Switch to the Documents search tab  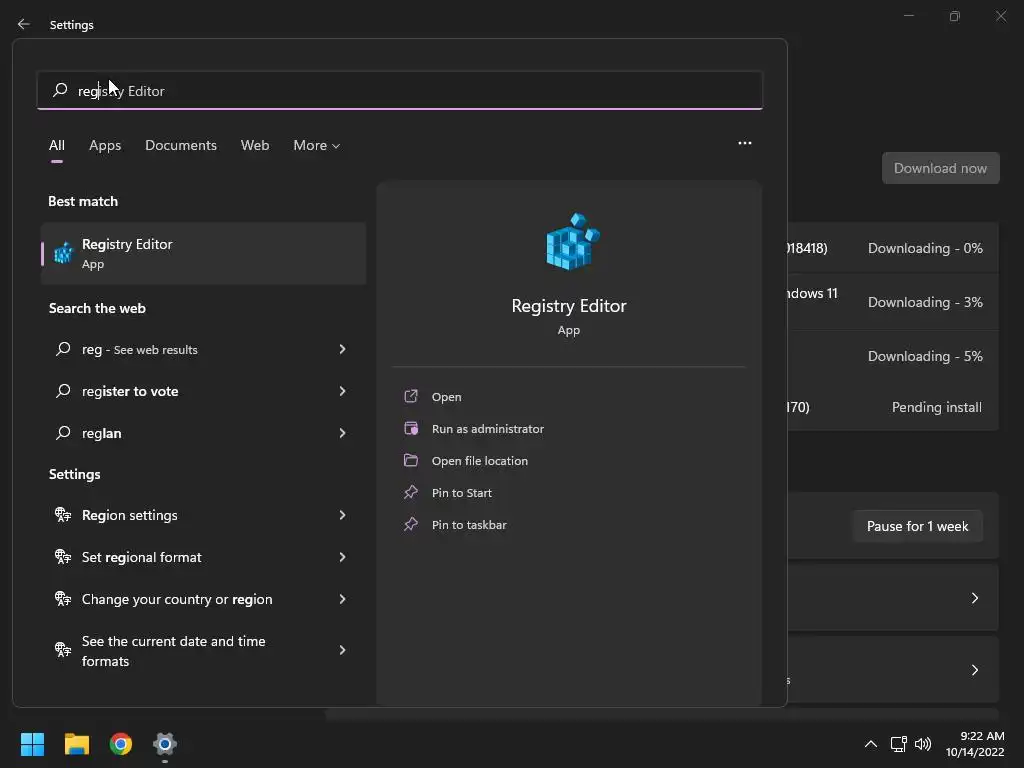coord(181,145)
